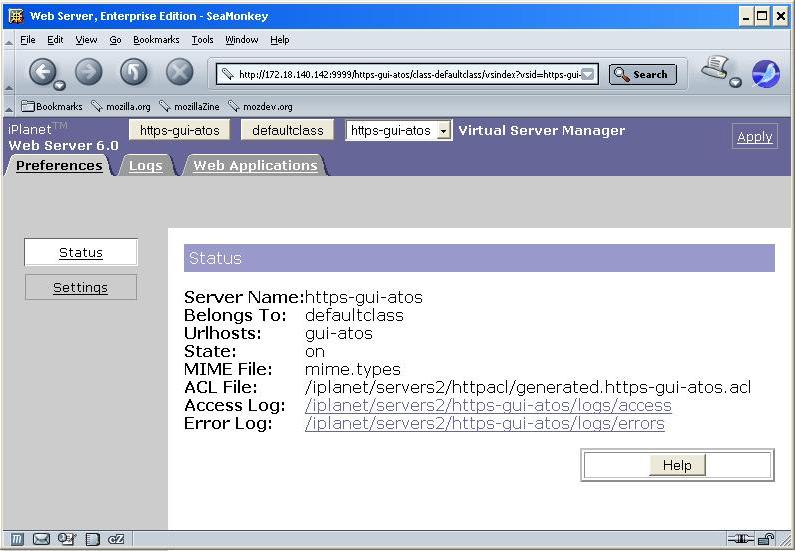The height and width of the screenshot is (551, 795).
Task: Open the Help menu
Action: coord(280,40)
